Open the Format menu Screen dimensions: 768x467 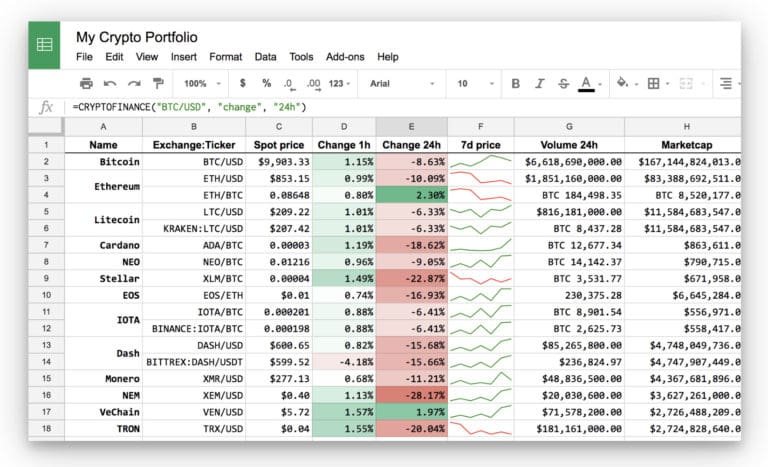pyautogui.click(x=225, y=57)
